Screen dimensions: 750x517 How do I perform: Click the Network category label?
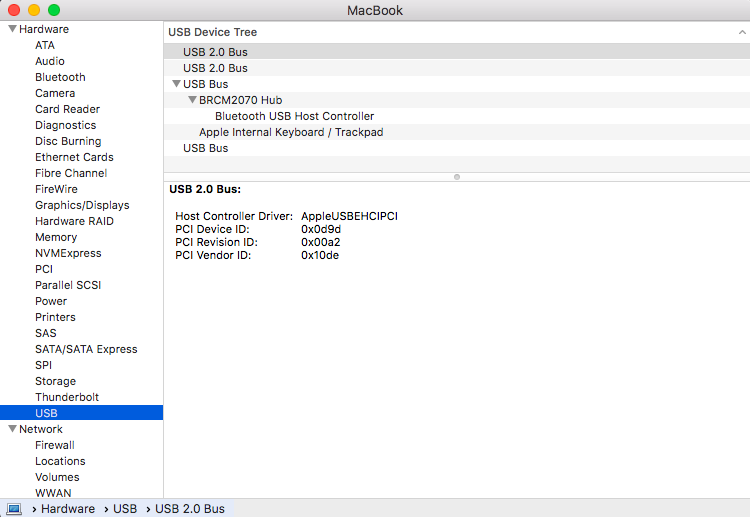click(x=41, y=429)
